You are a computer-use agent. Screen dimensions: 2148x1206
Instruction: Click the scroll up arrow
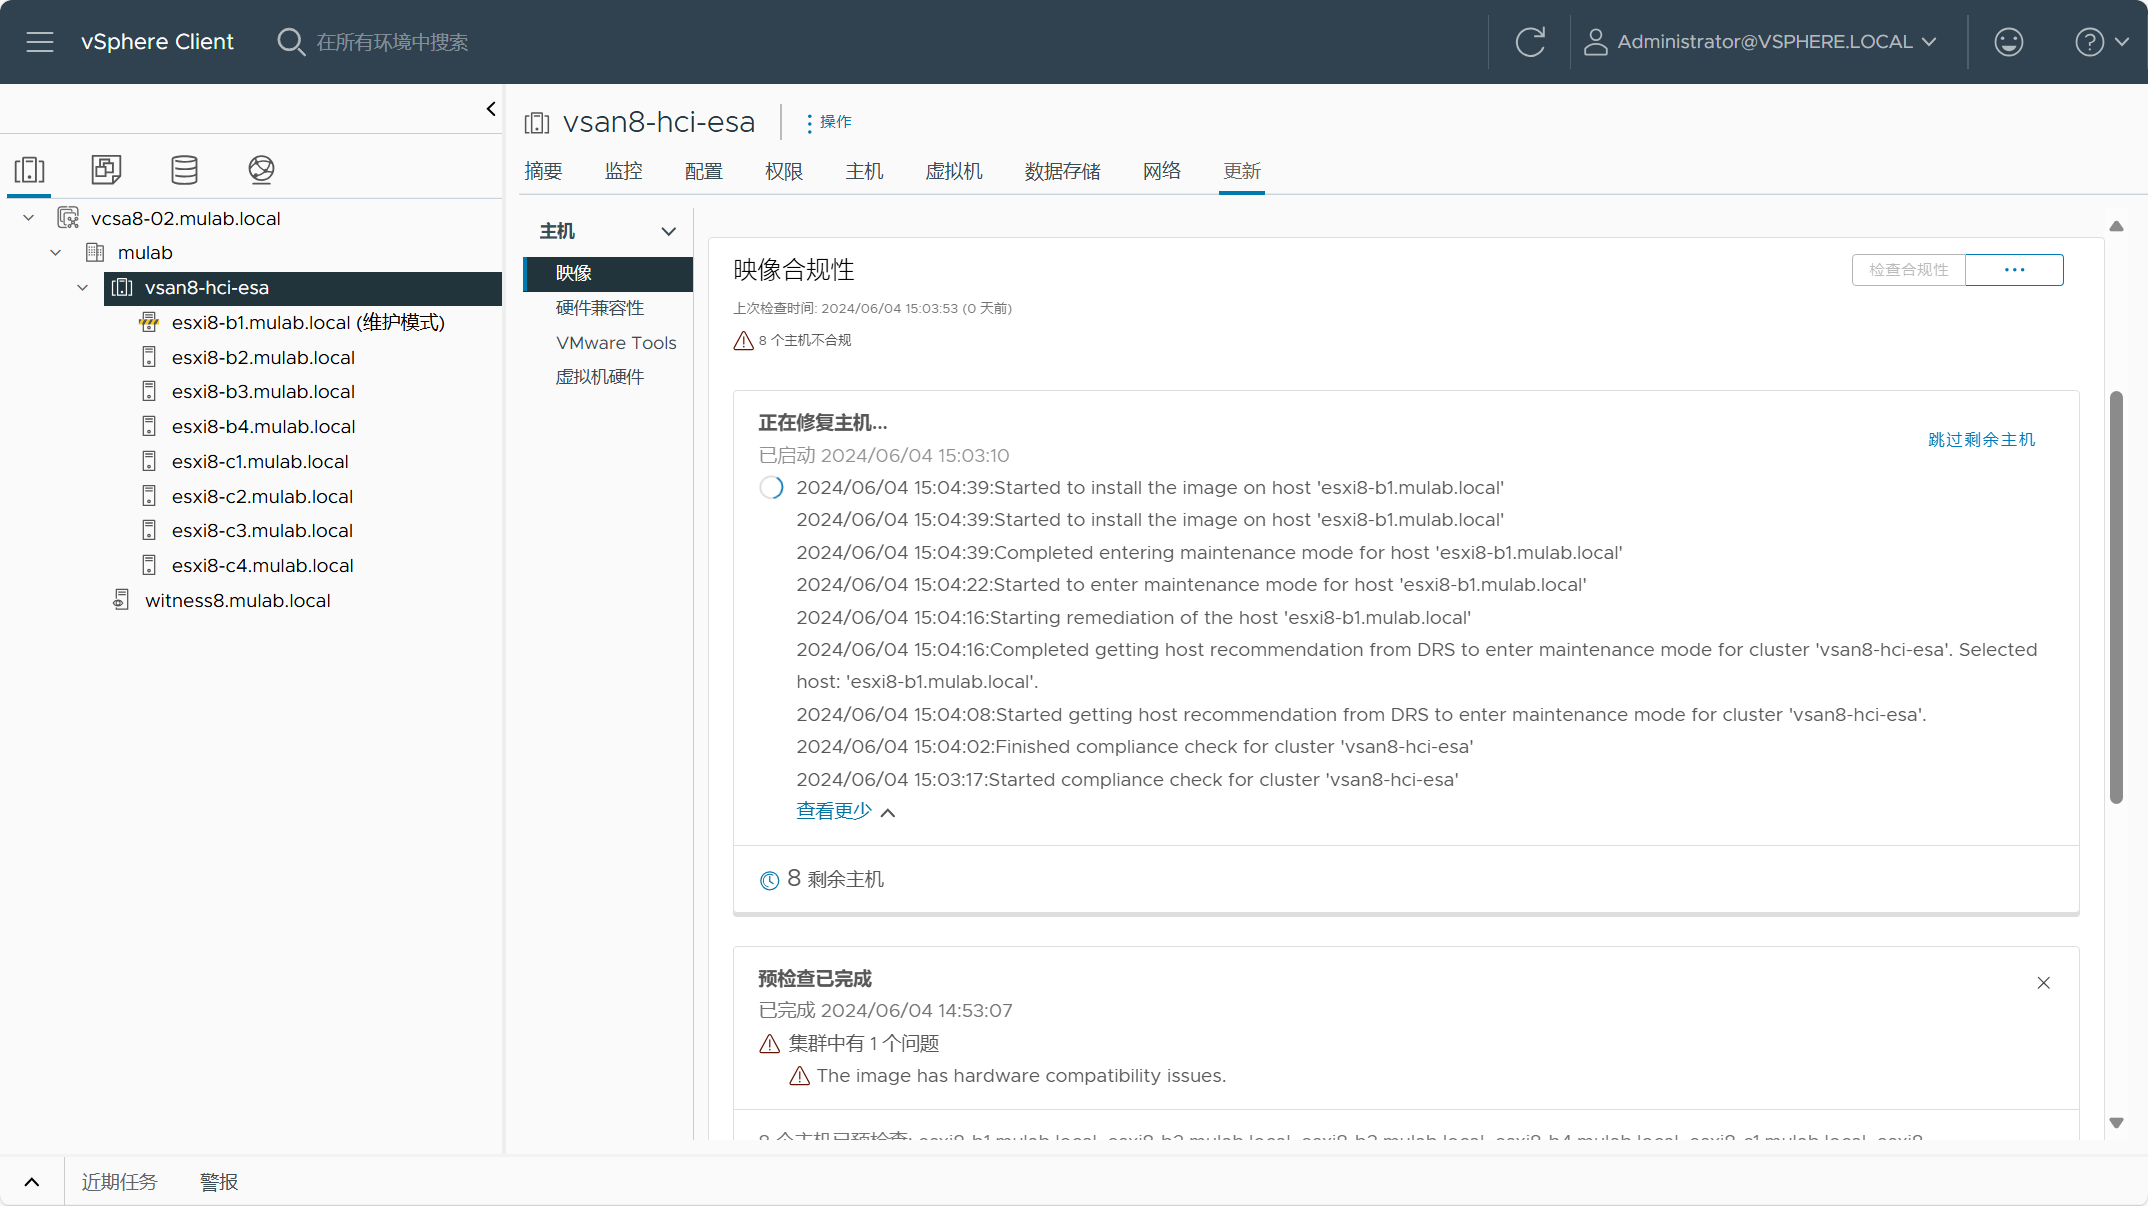[x=2116, y=226]
